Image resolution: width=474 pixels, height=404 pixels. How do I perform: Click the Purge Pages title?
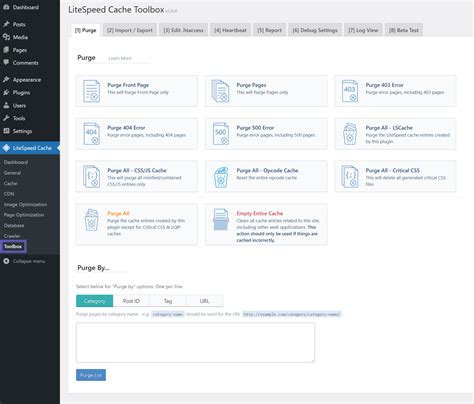(251, 85)
